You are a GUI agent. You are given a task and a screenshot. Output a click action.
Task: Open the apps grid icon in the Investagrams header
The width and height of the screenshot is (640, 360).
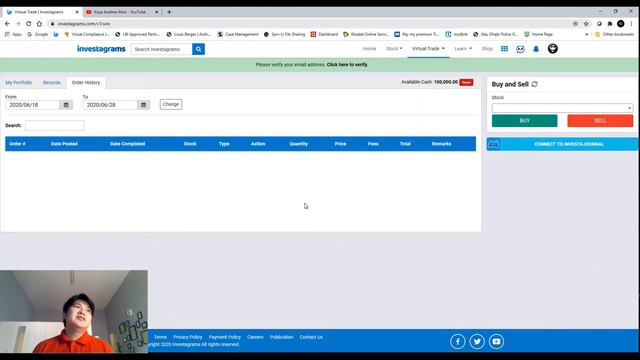pyautogui.click(x=504, y=49)
